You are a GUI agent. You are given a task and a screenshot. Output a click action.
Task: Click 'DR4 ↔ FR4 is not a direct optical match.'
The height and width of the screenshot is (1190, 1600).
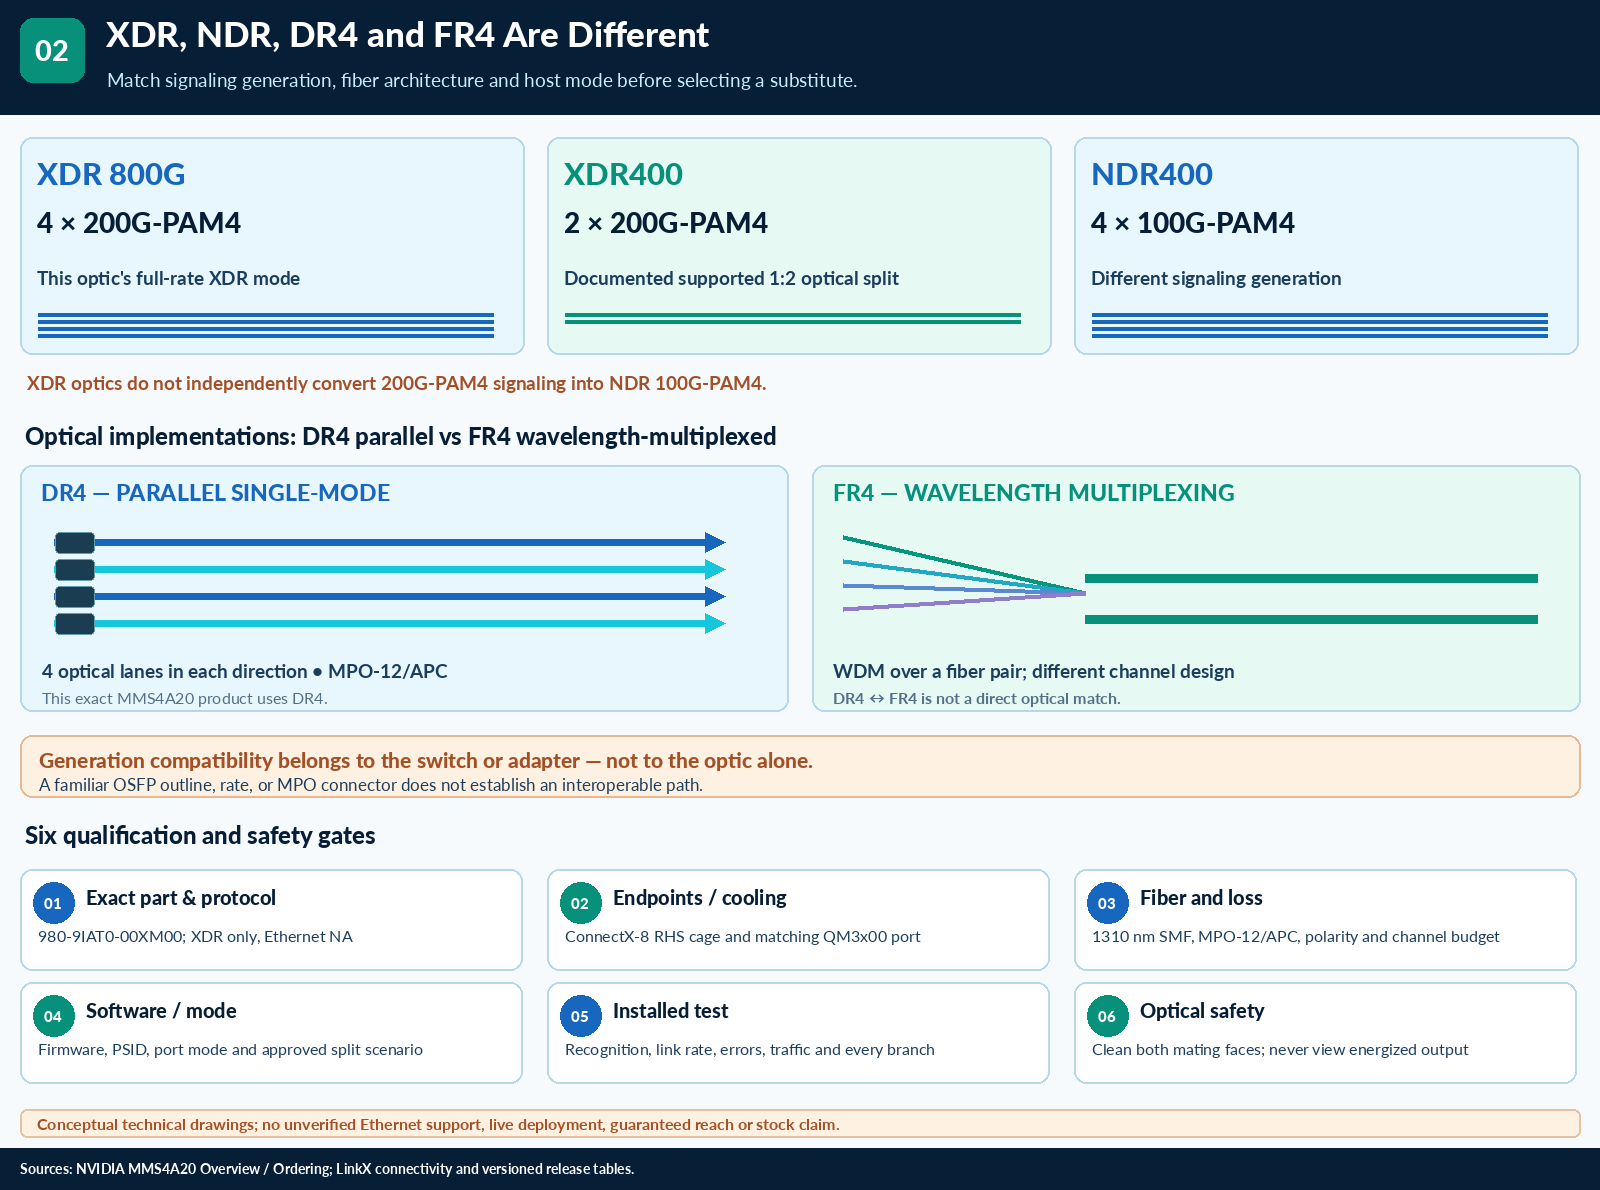point(977,699)
